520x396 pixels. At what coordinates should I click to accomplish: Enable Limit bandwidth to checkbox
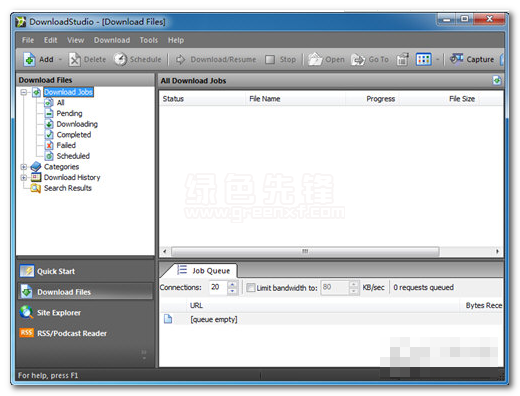pyautogui.click(x=251, y=288)
